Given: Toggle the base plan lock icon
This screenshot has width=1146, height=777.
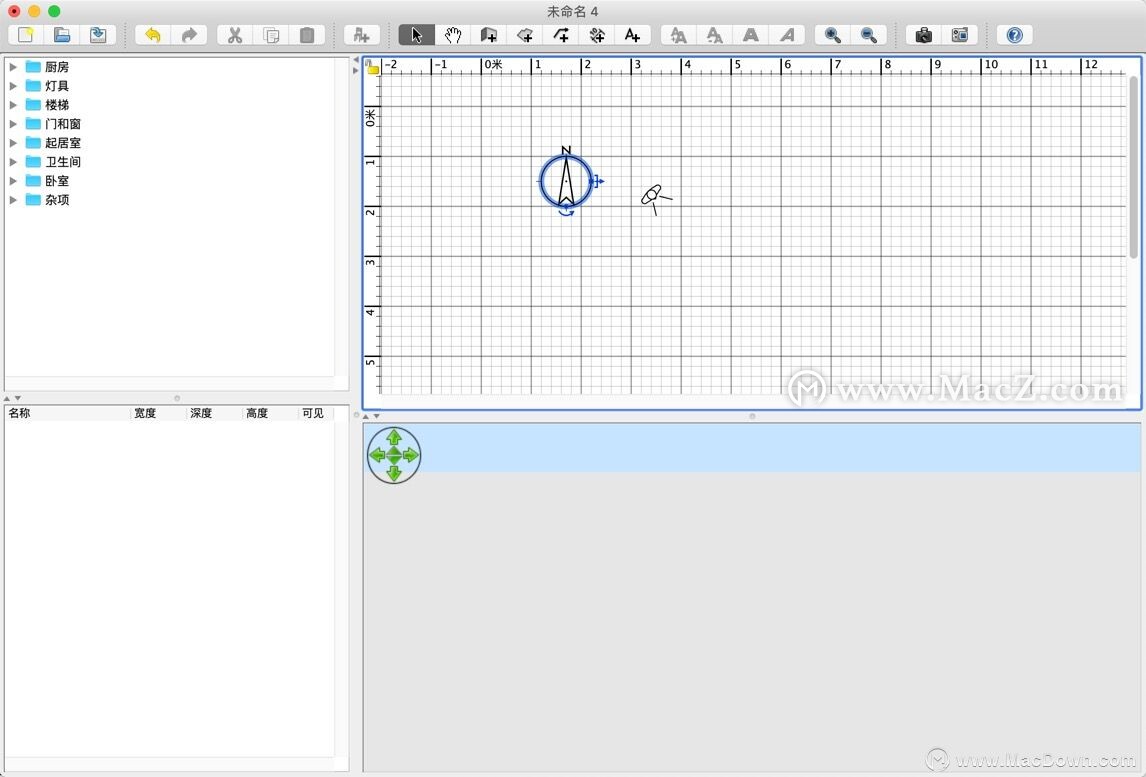Looking at the screenshot, I should (372, 67).
